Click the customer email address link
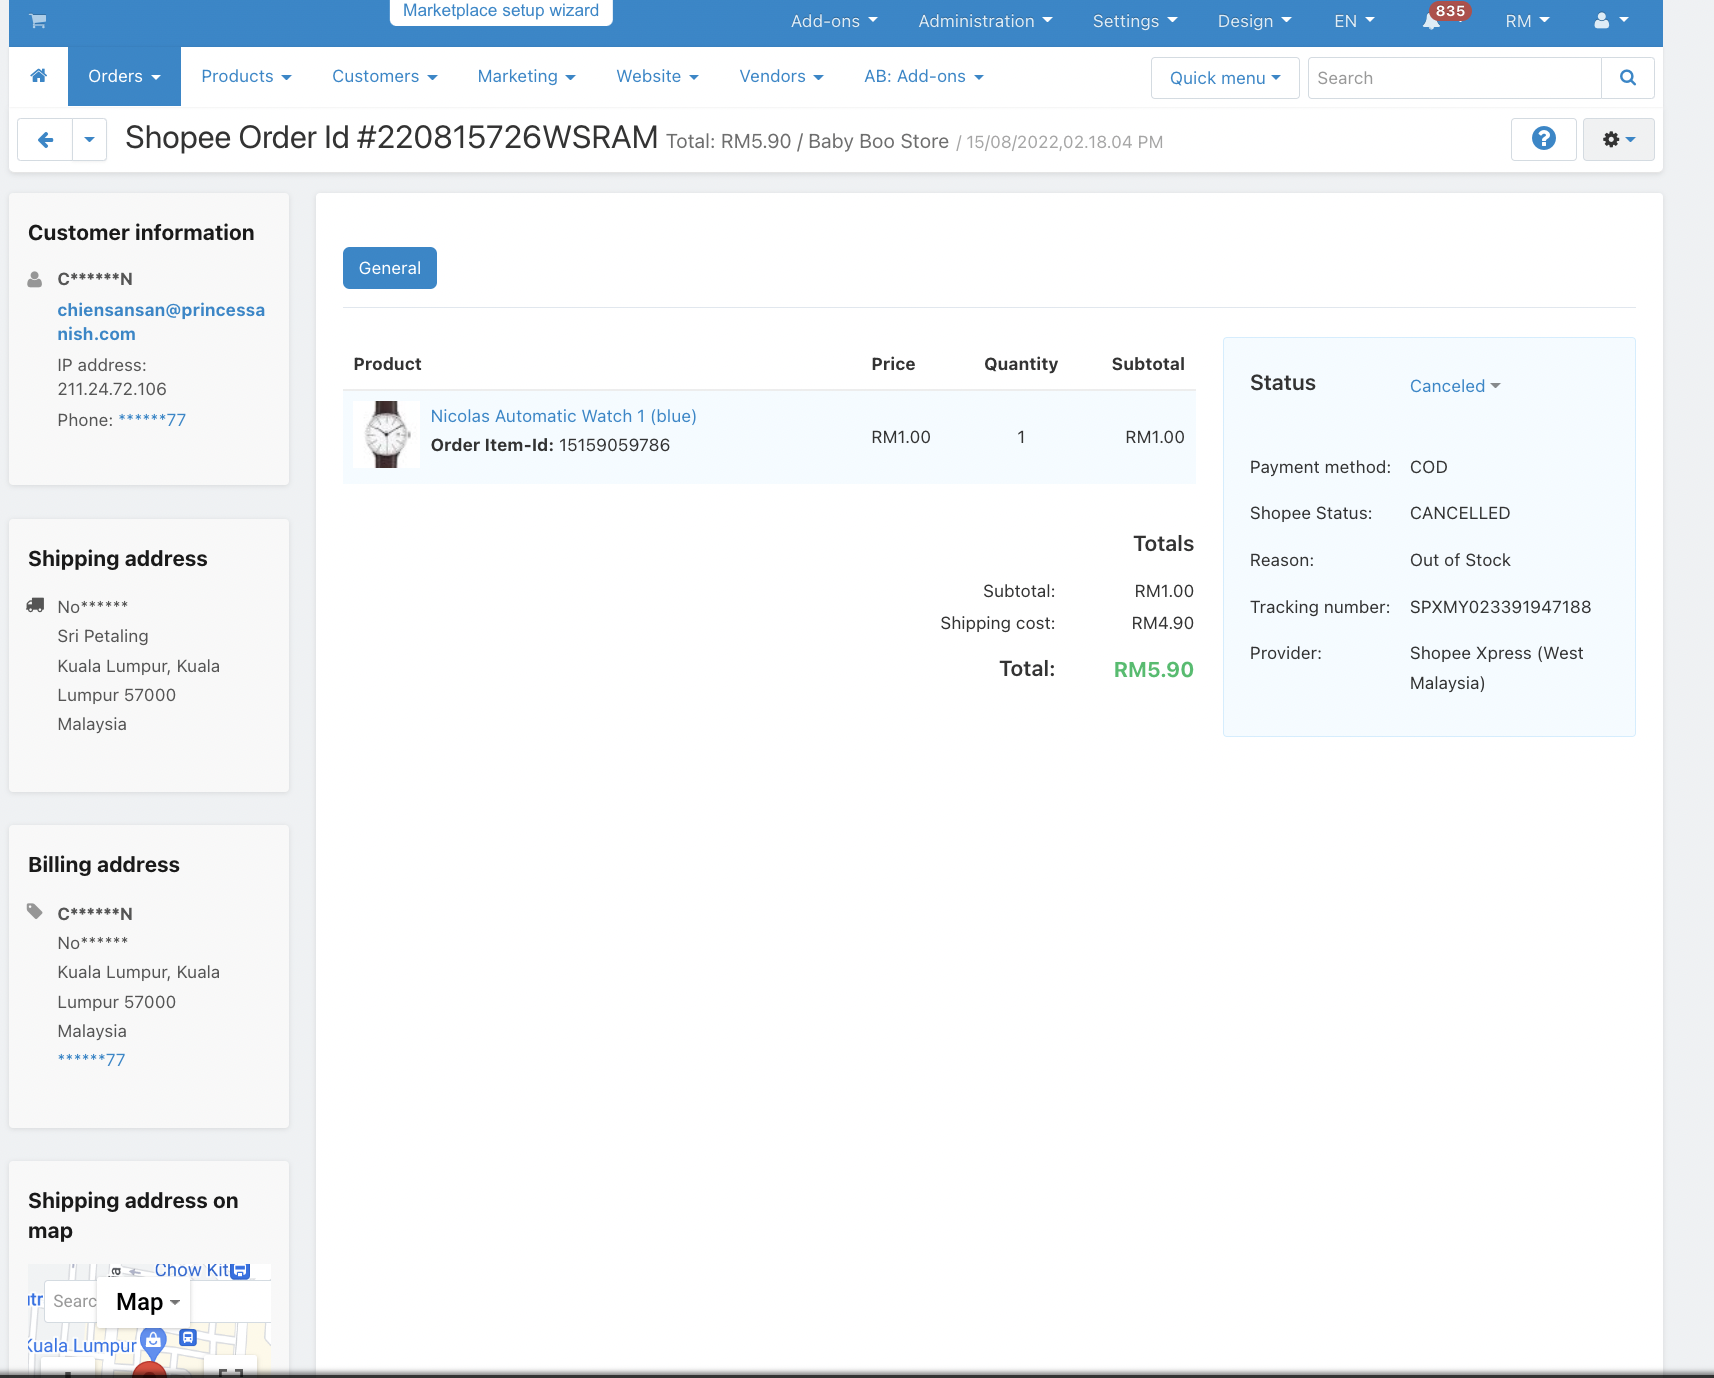 [161, 322]
